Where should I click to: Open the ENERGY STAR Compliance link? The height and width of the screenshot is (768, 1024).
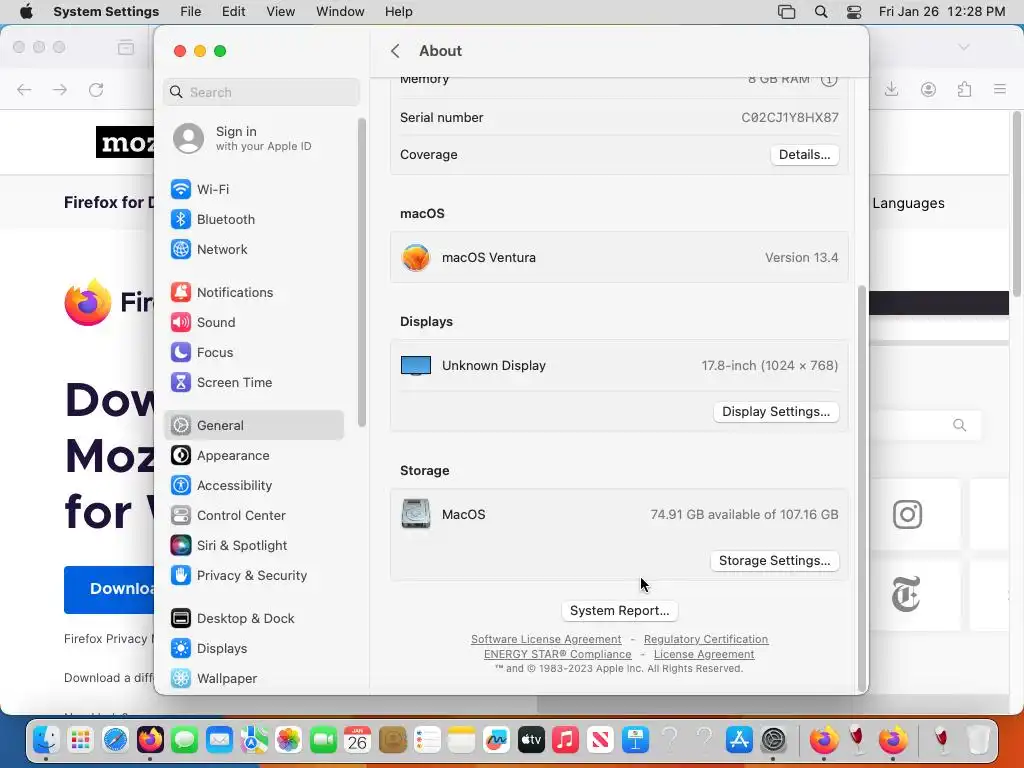(558, 654)
